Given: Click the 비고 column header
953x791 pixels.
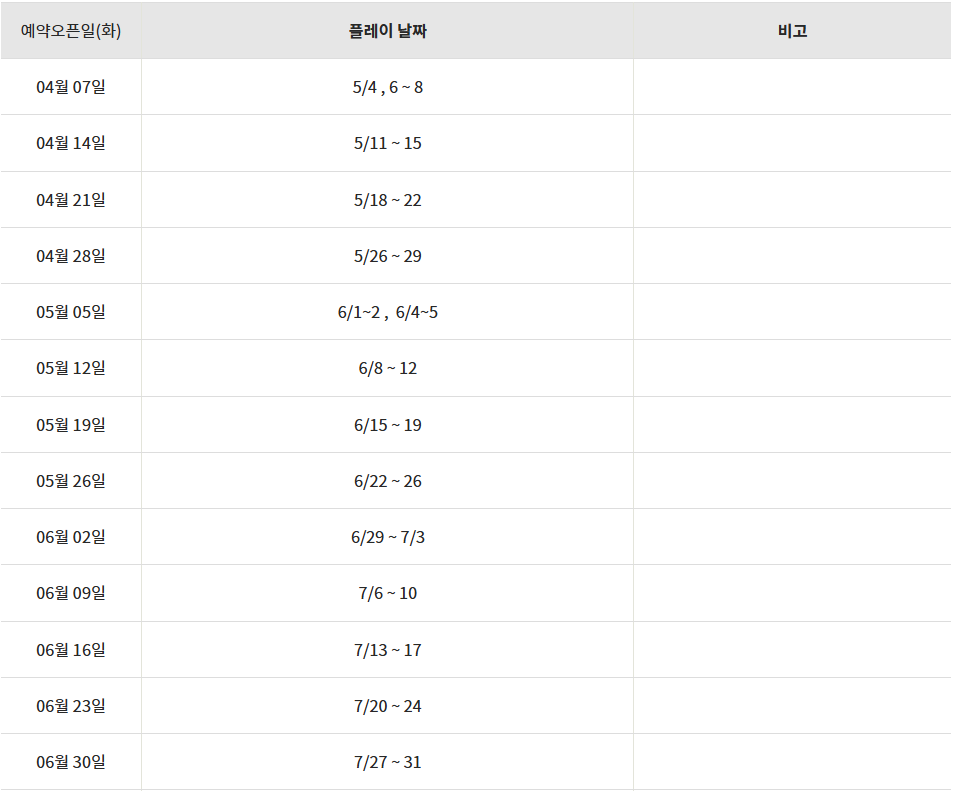Looking at the screenshot, I should (792, 31).
